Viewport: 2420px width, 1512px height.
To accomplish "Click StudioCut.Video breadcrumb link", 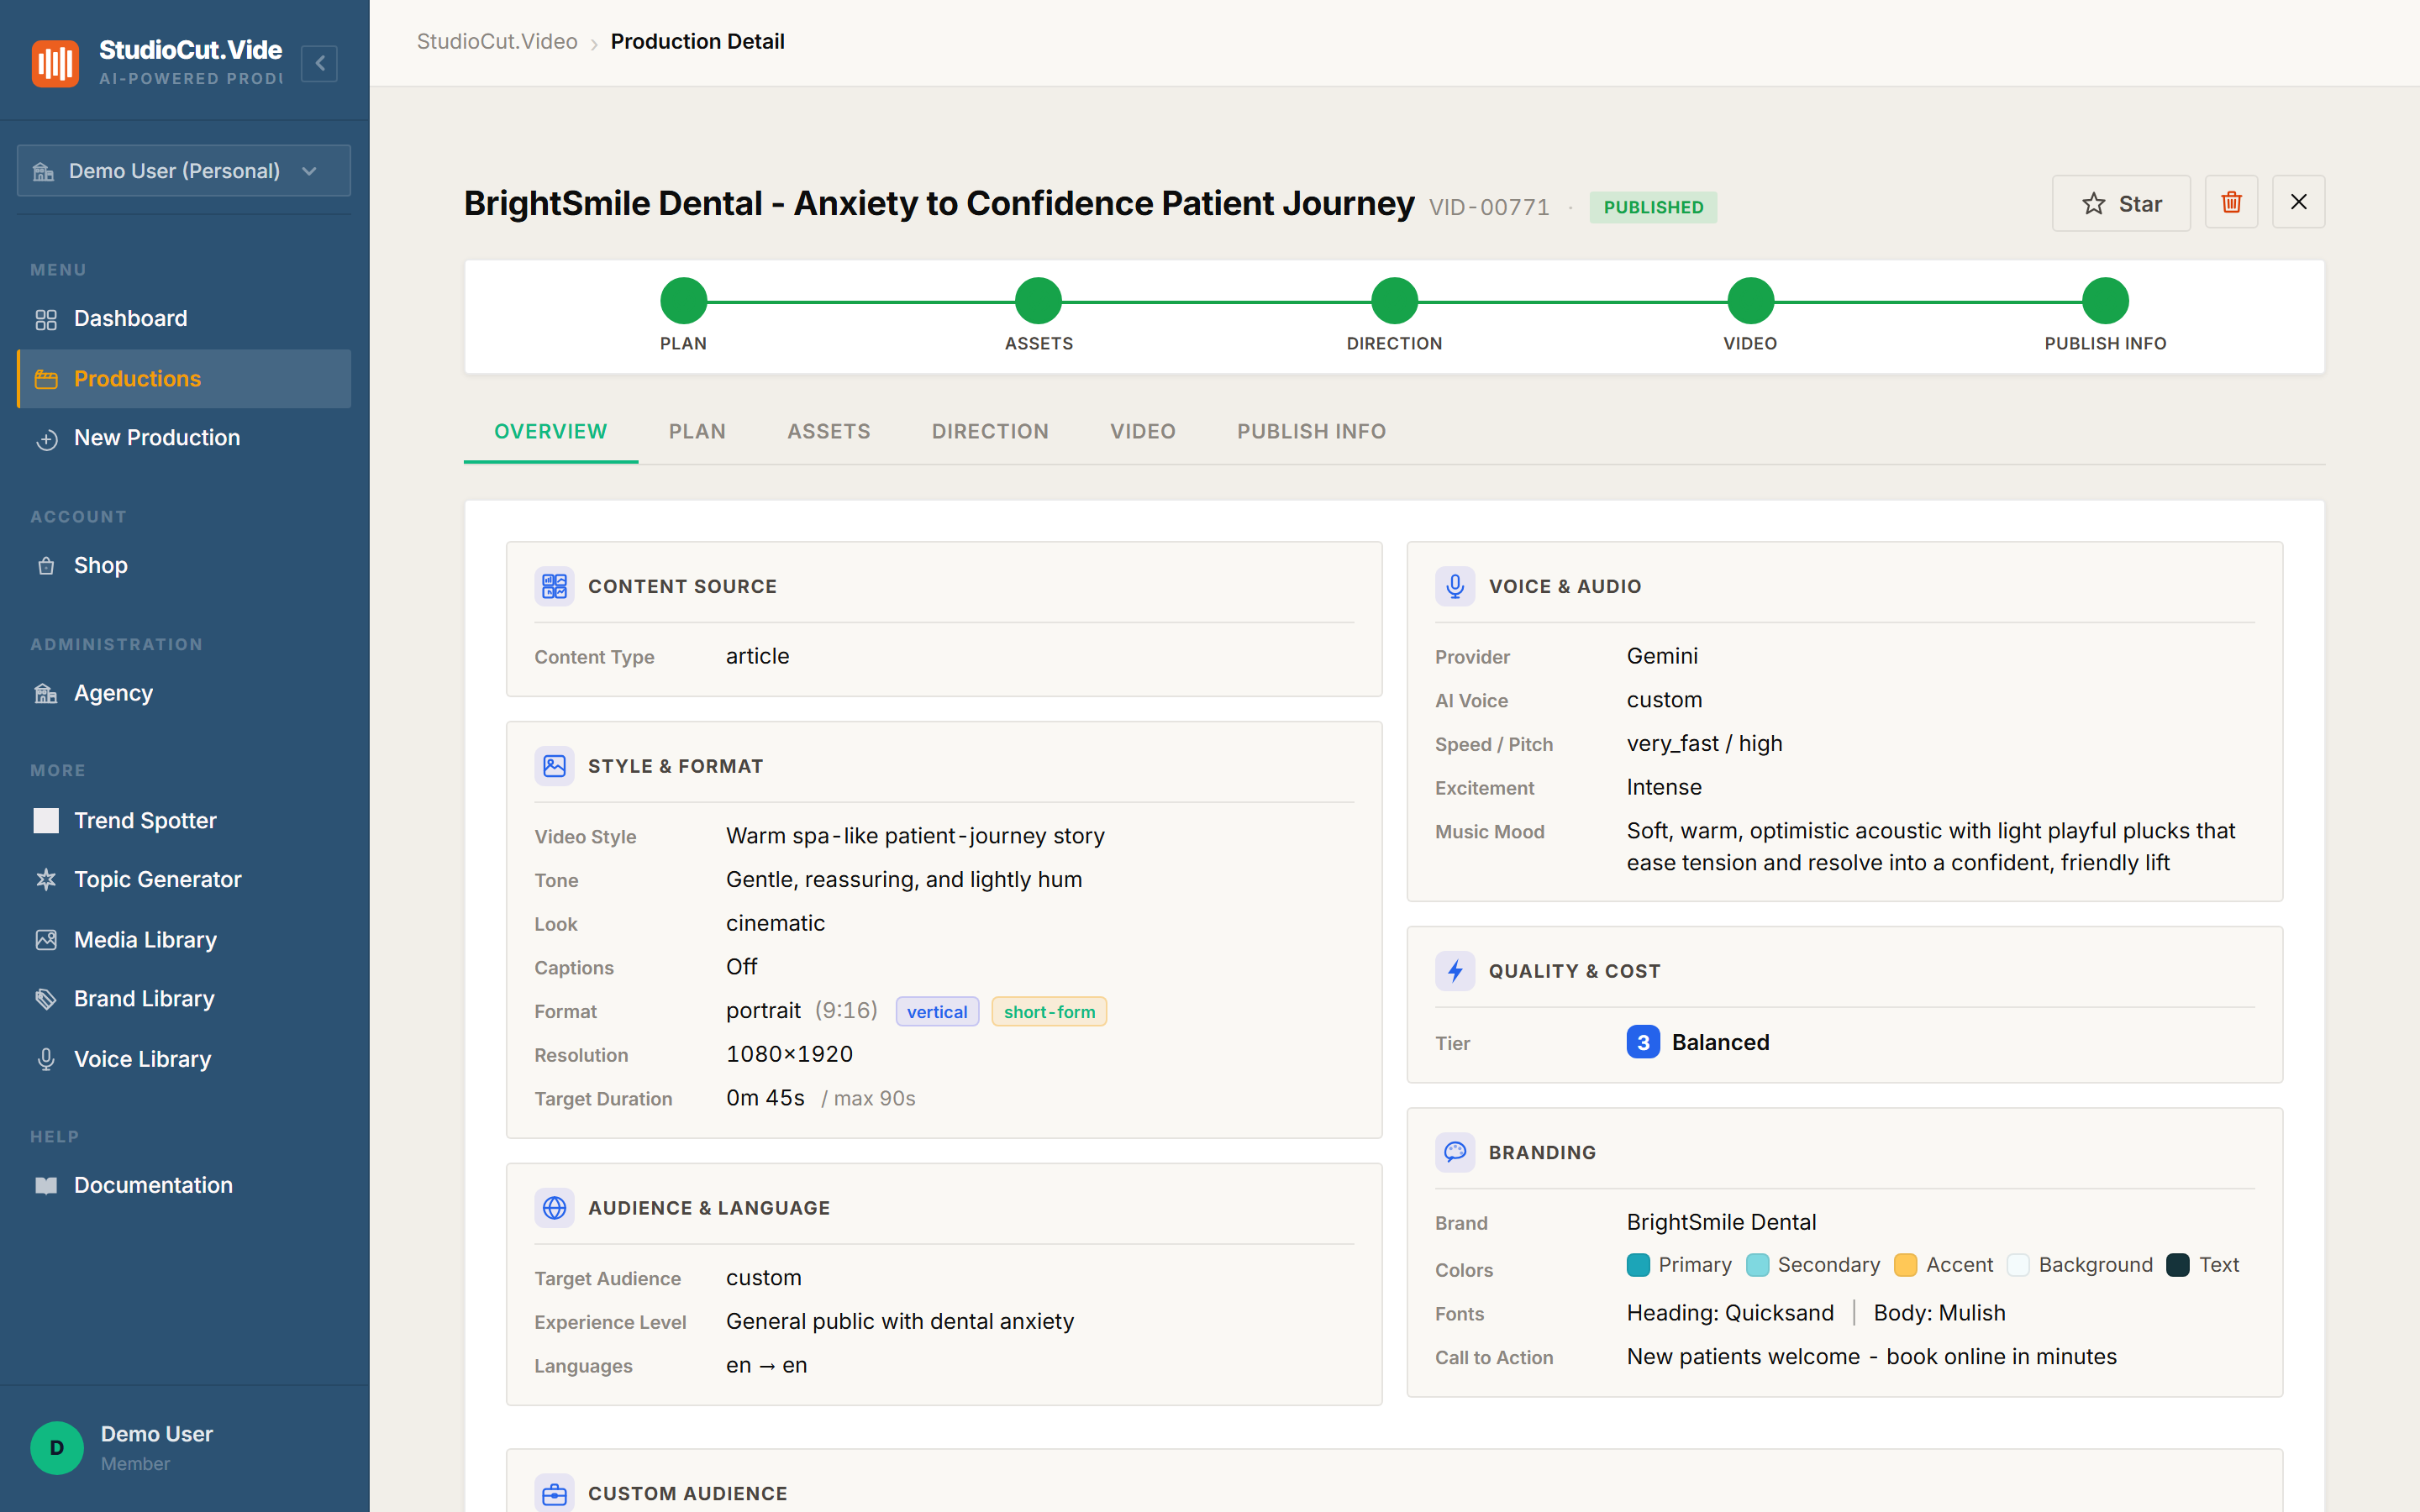I will pos(497,42).
